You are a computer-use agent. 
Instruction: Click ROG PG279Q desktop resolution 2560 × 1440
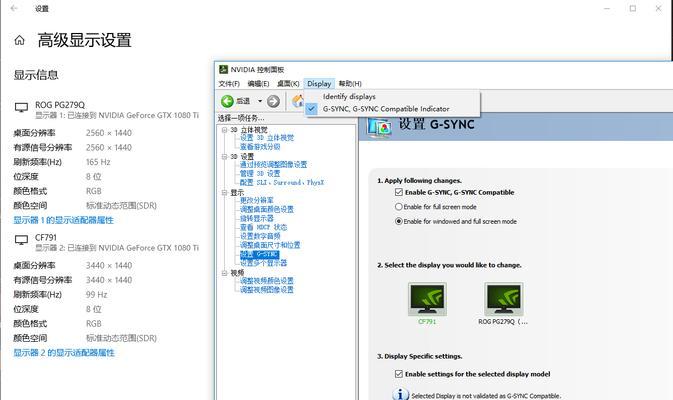(x=109, y=133)
